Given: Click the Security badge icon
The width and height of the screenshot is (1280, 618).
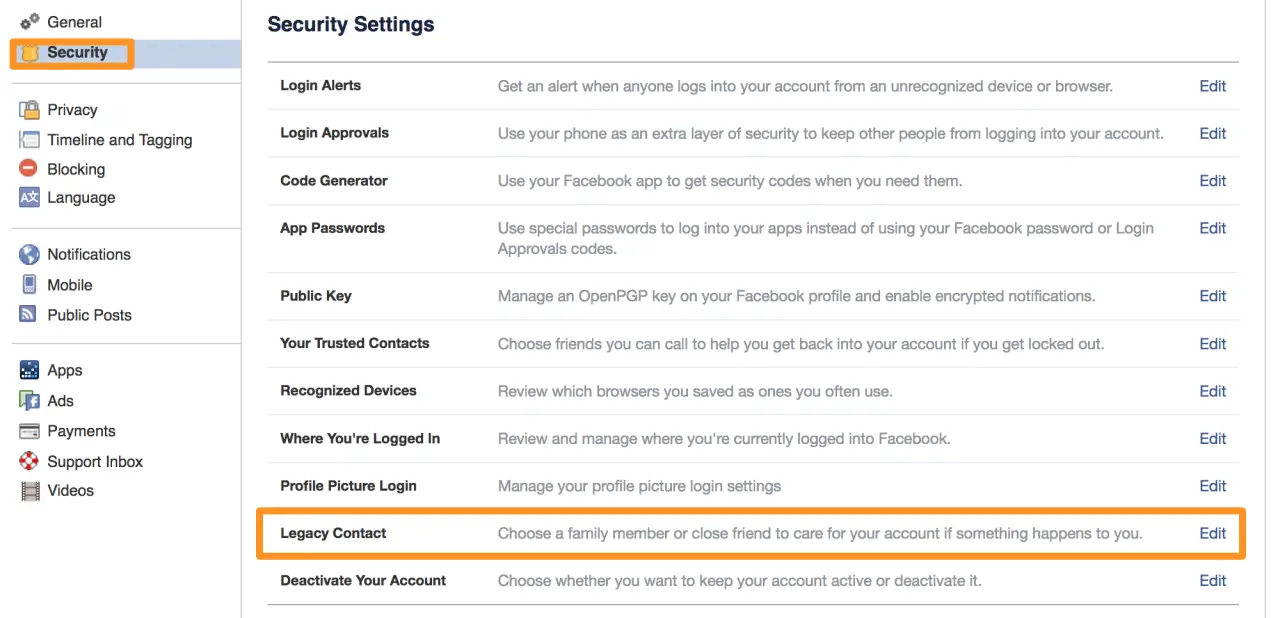Looking at the screenshot, I should [x=30, y=53].
